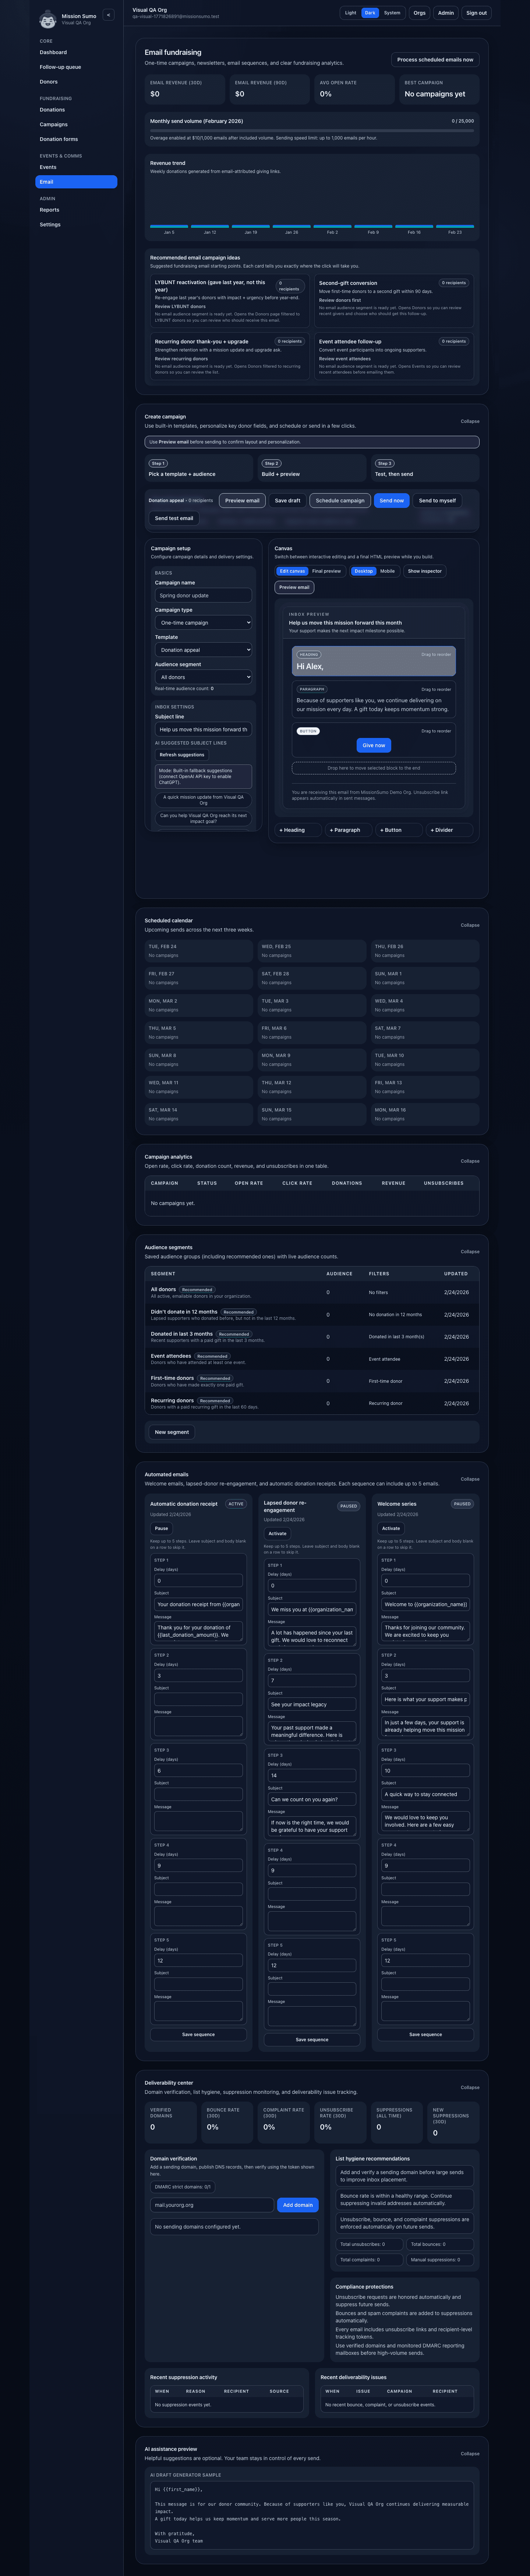This screenshot has height=2576, width=530.
Task: Go to Donations in the sidebar
Action: pos(76,110)
